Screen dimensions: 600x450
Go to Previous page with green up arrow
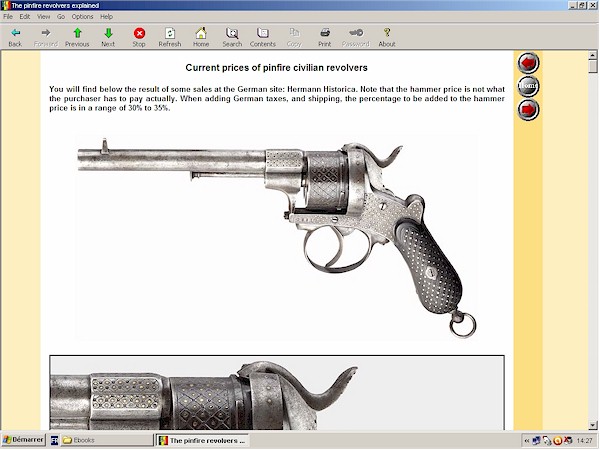[77, 38]
